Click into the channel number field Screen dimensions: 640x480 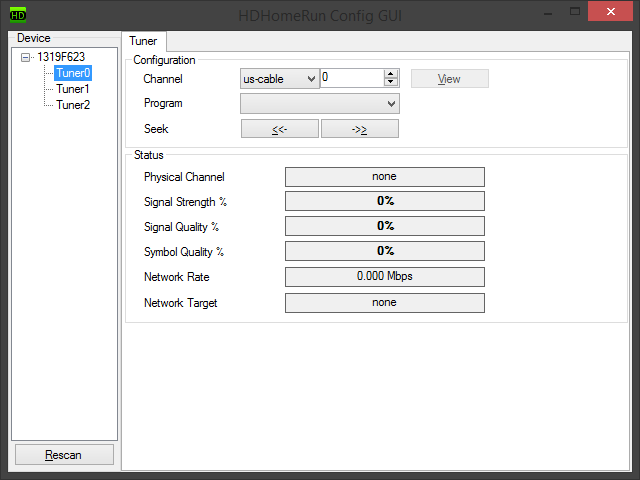click(x=351, y=78)
